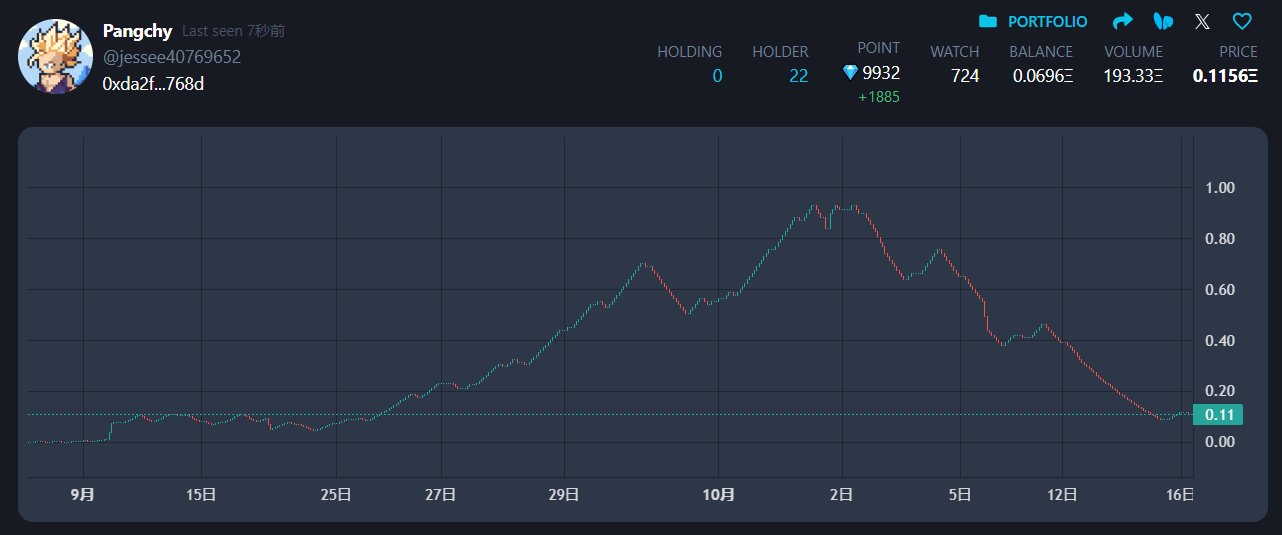Click the Pangchy username
The width and height of the screenshot is (1282, 535).
pos(138,31)
